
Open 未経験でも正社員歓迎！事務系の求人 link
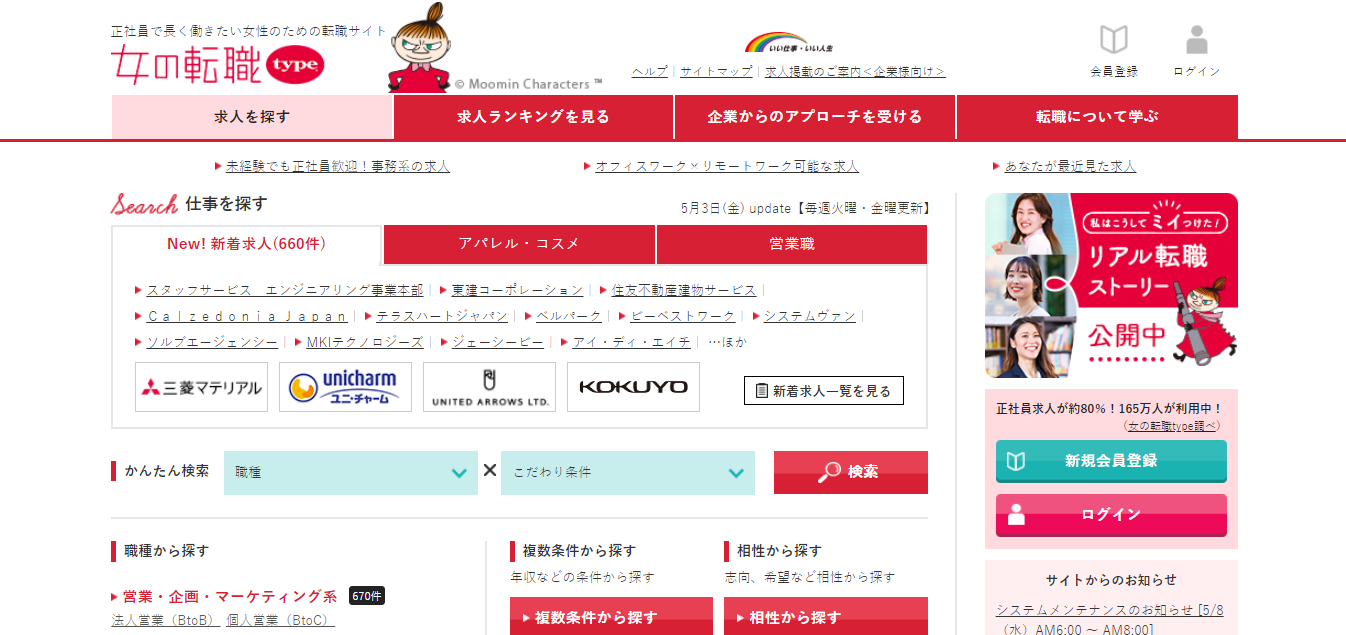click(x=338, y=166)
